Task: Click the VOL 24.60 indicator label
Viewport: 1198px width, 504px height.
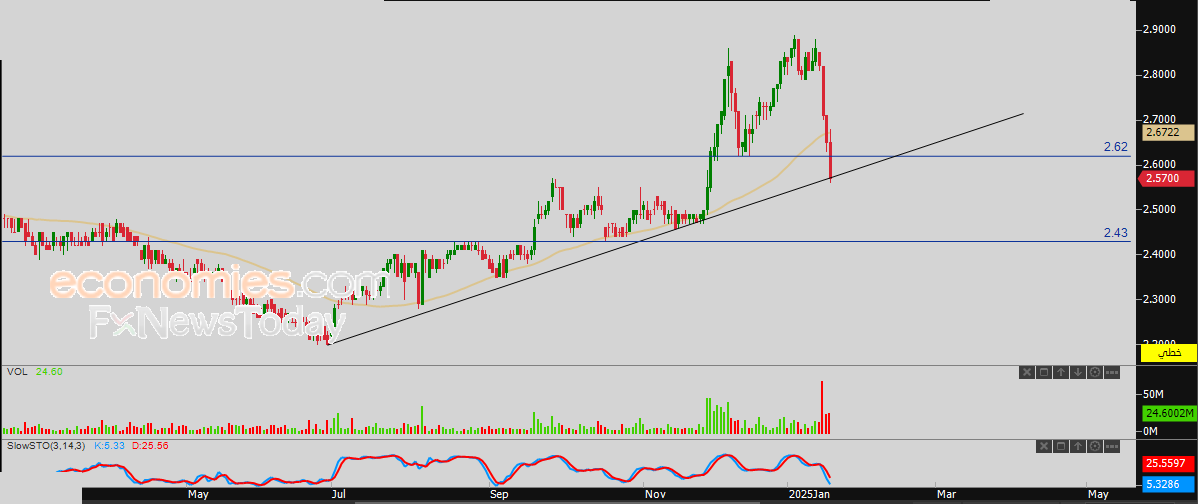Action: pos(34,371)
